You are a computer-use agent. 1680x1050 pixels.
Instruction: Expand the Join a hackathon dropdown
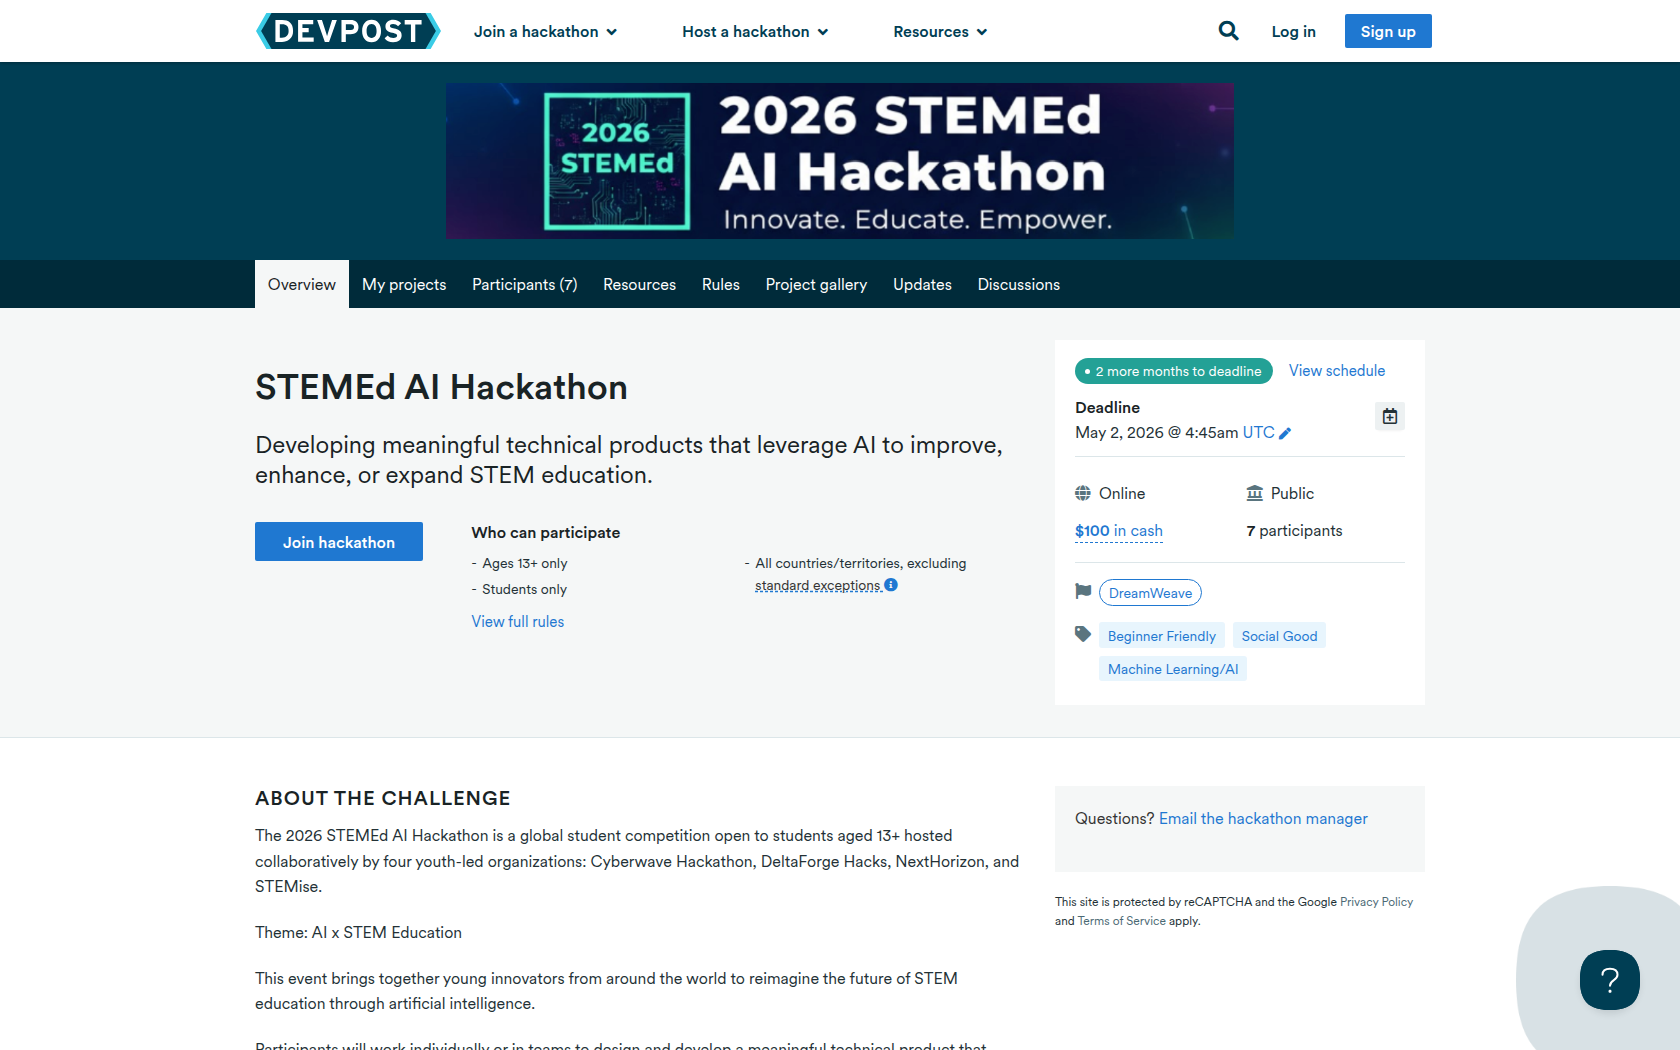[x=545, y=32]
